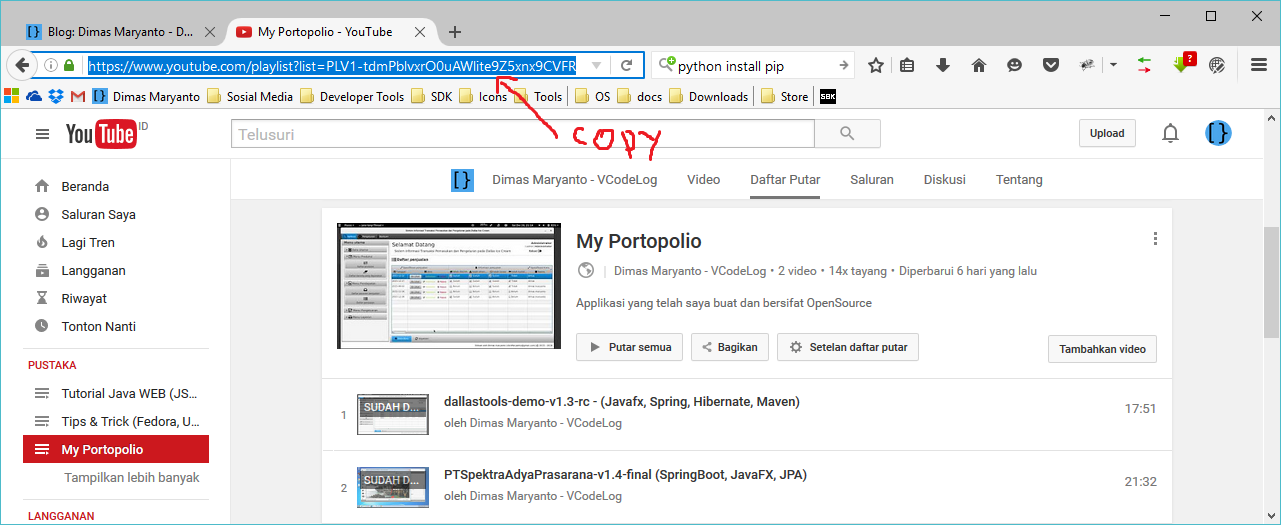Click the go arrow in the search box
This screenshot has height=525, width=1281.
[x=843, y=66]
